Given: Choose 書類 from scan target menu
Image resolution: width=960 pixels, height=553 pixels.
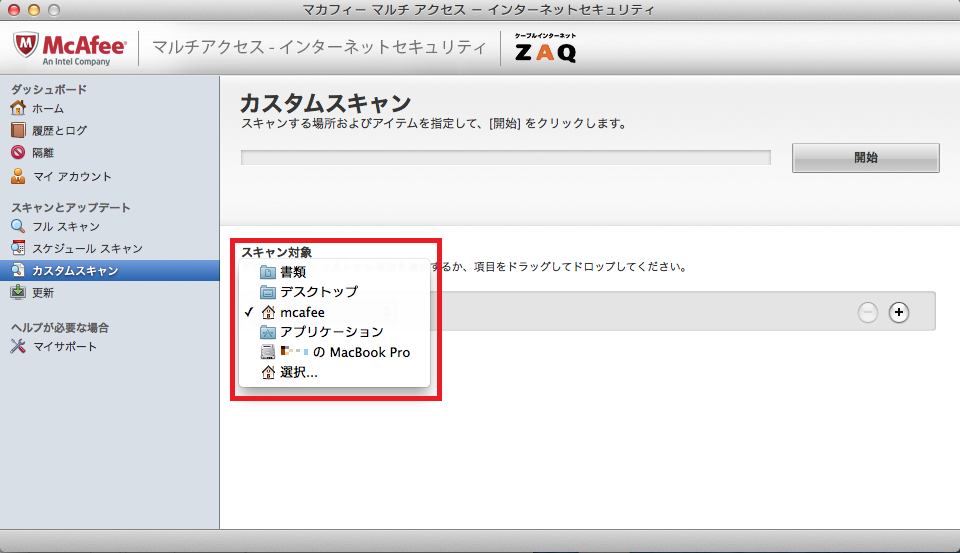Looking at the screenshot, I should tap(334, 271).
